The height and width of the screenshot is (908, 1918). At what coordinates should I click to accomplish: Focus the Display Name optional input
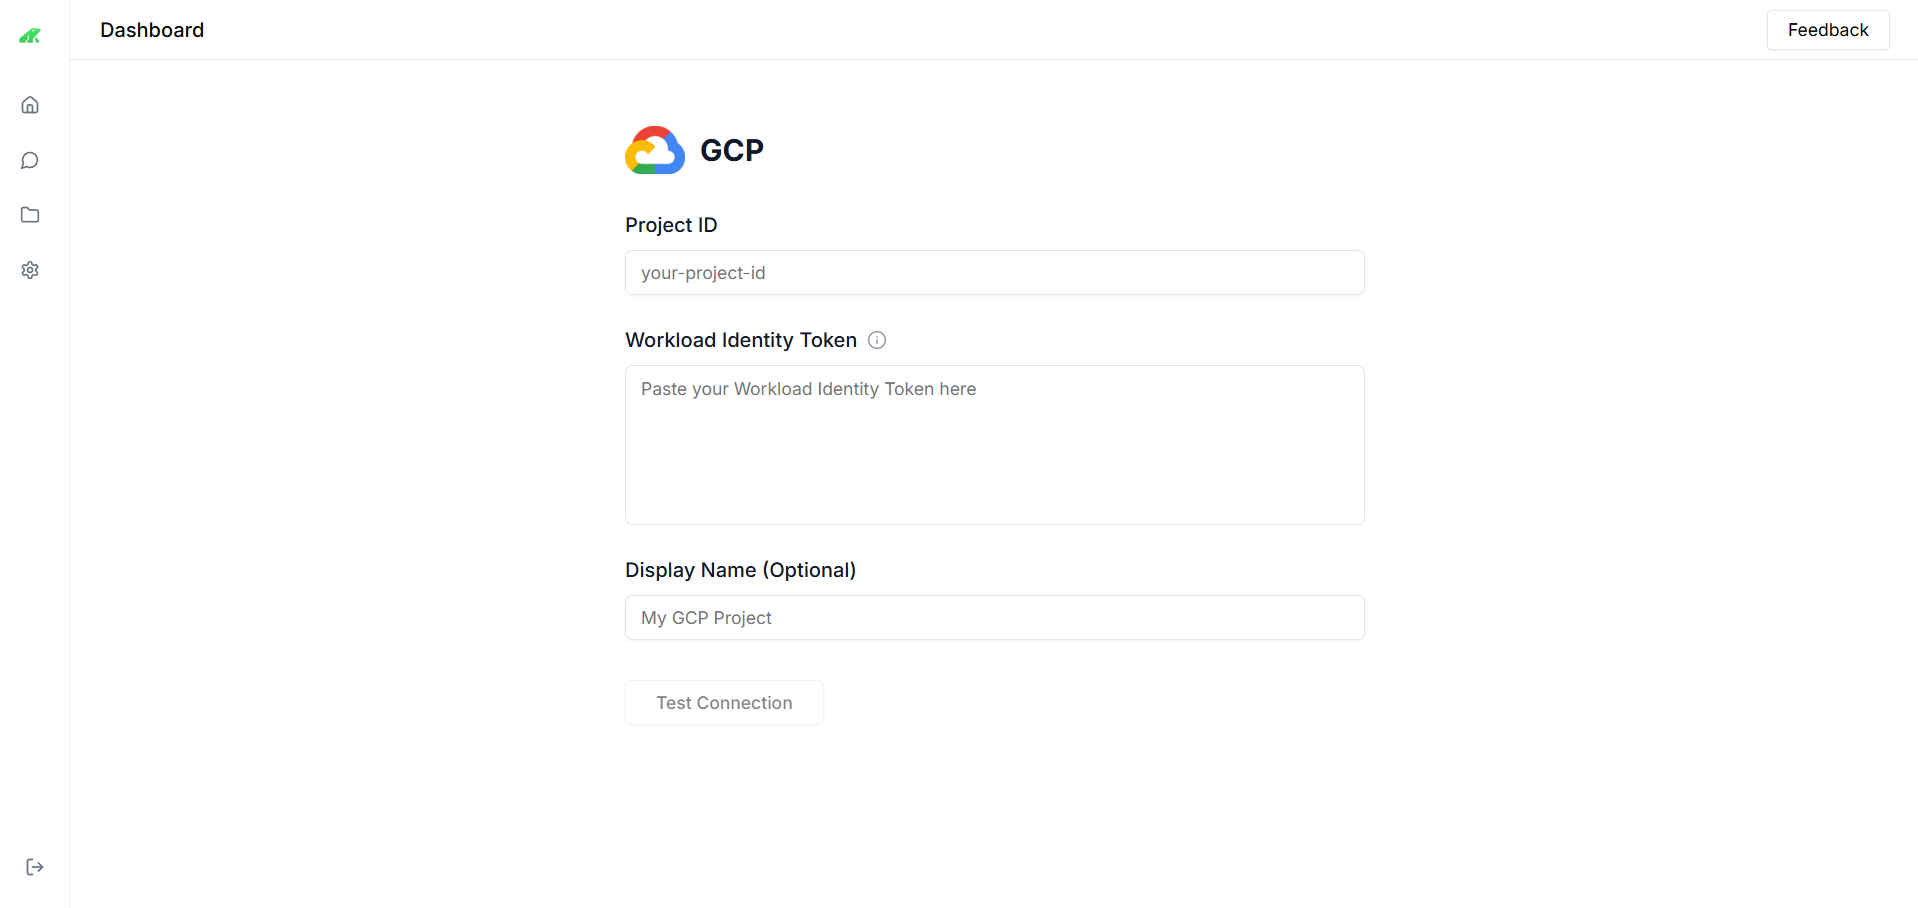point(994,617)
